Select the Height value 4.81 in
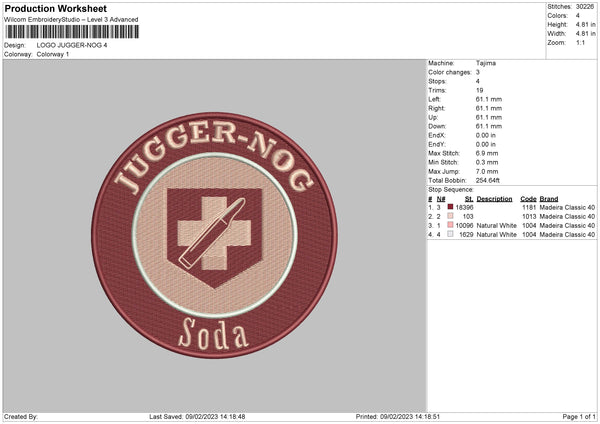This screenshot has width=600, height=424. (585, 24)
